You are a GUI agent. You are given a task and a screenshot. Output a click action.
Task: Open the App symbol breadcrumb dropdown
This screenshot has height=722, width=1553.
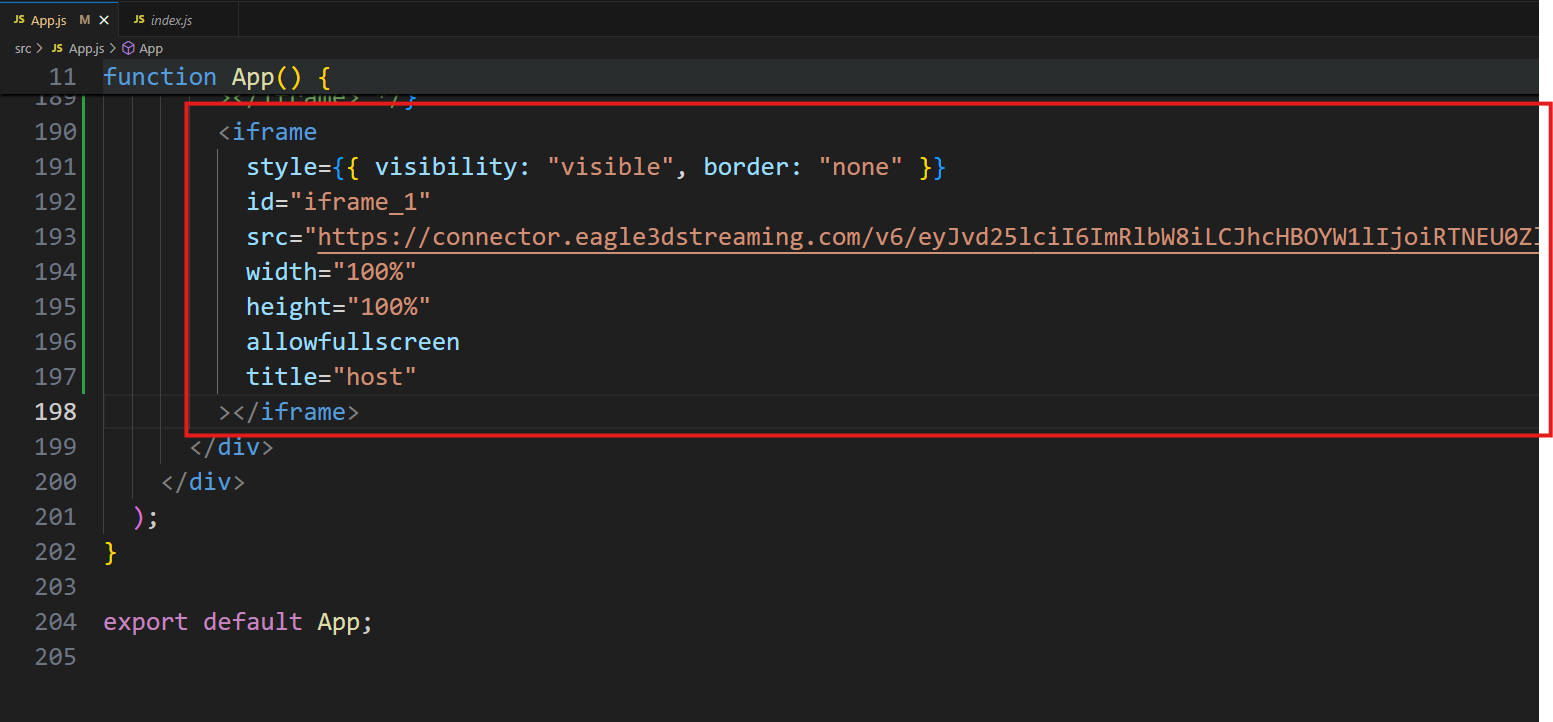(x=151, y=48)
